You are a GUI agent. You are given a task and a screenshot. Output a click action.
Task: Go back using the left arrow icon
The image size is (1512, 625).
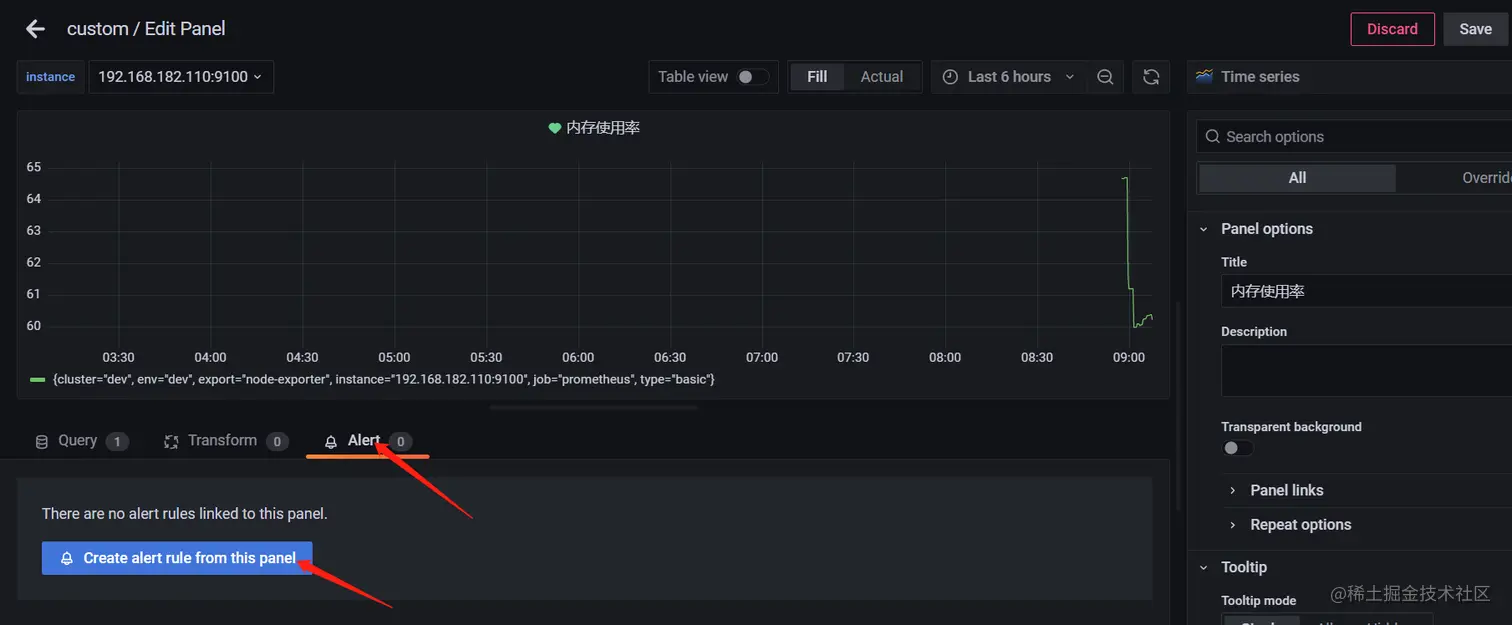pos(36,29)
